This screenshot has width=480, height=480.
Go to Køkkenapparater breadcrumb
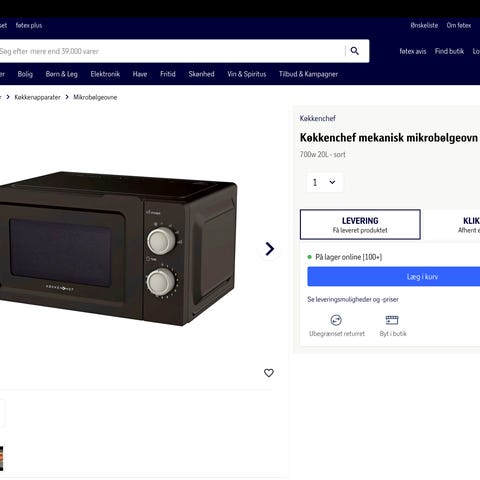click(x=37, y=97)
